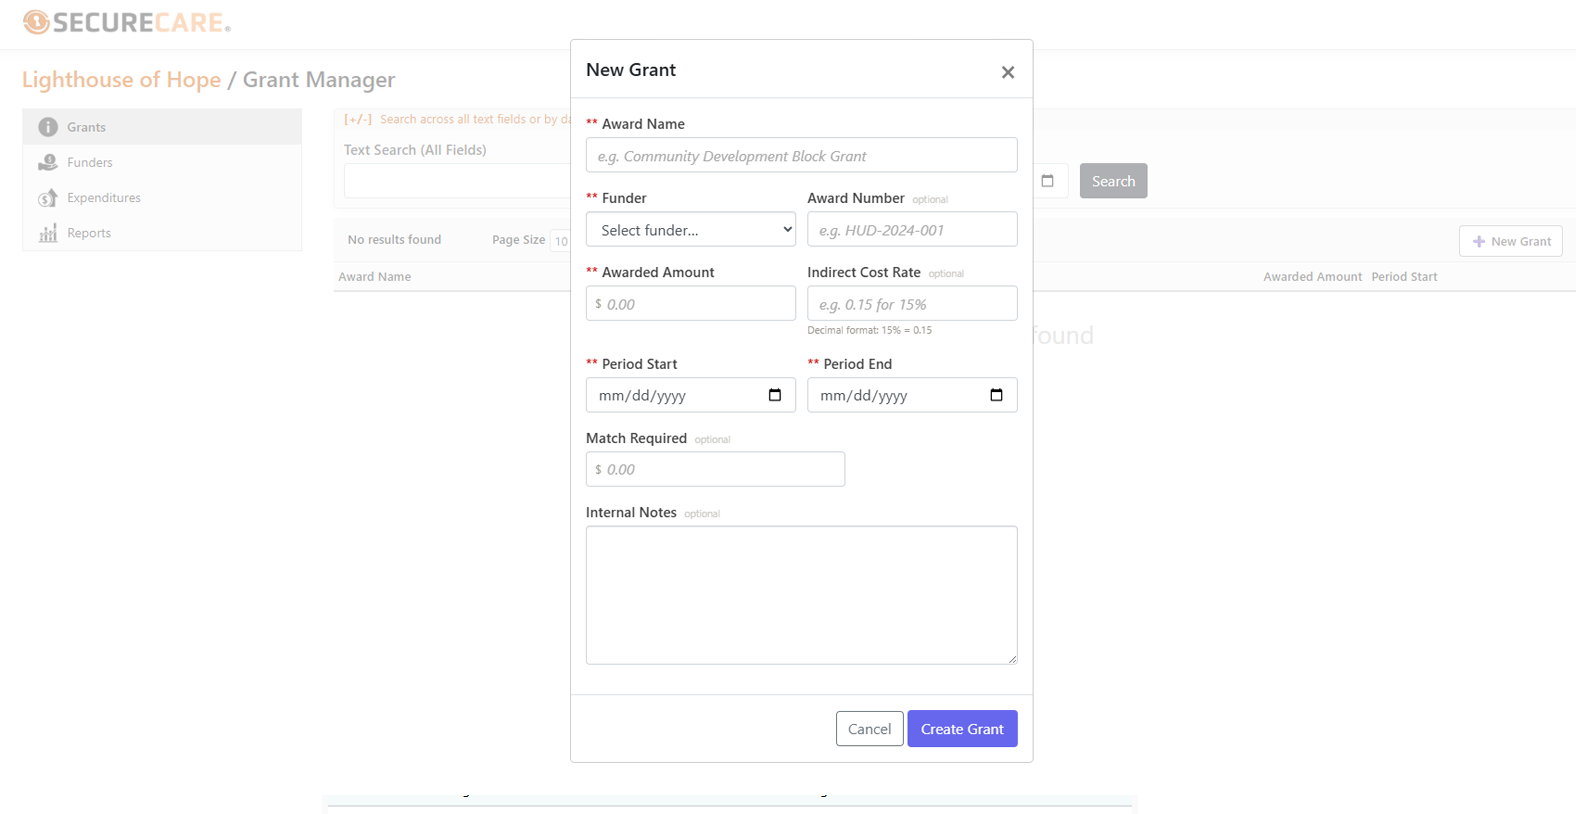Screen dimensions: 1576x814
Task: Open the Page Size dropdown
Action: pyautogui.click(x=560, y=241)
